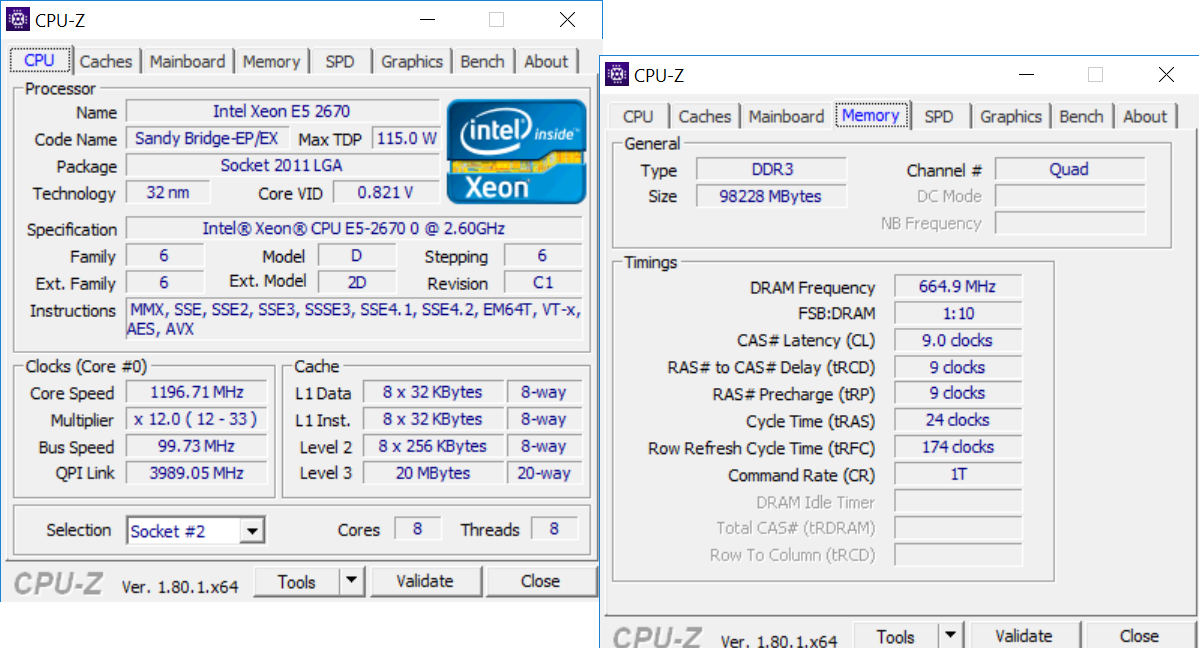Click the Intel Xeon inside logo

pyautogui.click(x=516, y=151)
